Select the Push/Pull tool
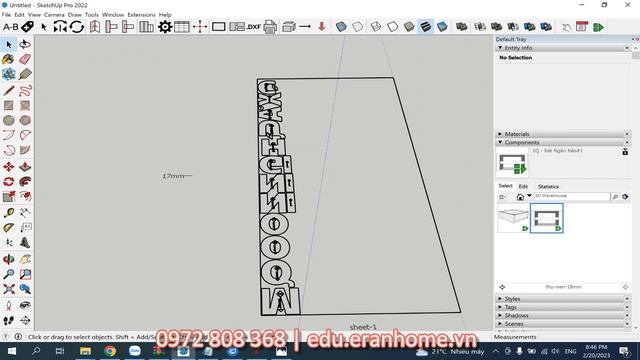640x360 pixels. click(x=25, y=167)
